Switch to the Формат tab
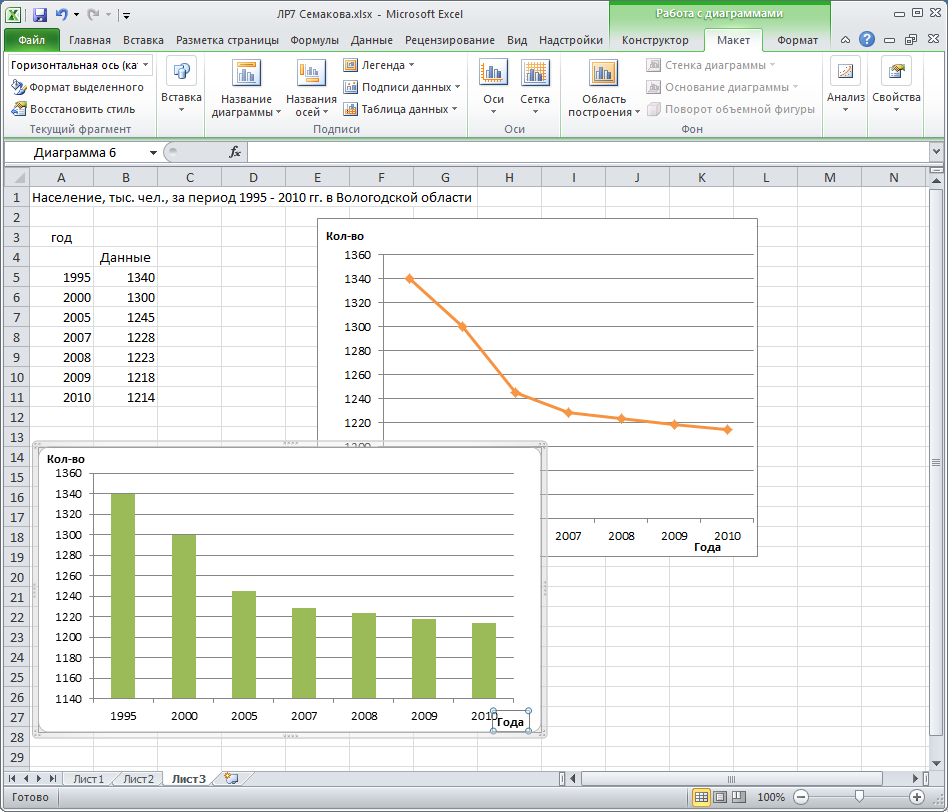948x812 pixels. pos(797,40)
